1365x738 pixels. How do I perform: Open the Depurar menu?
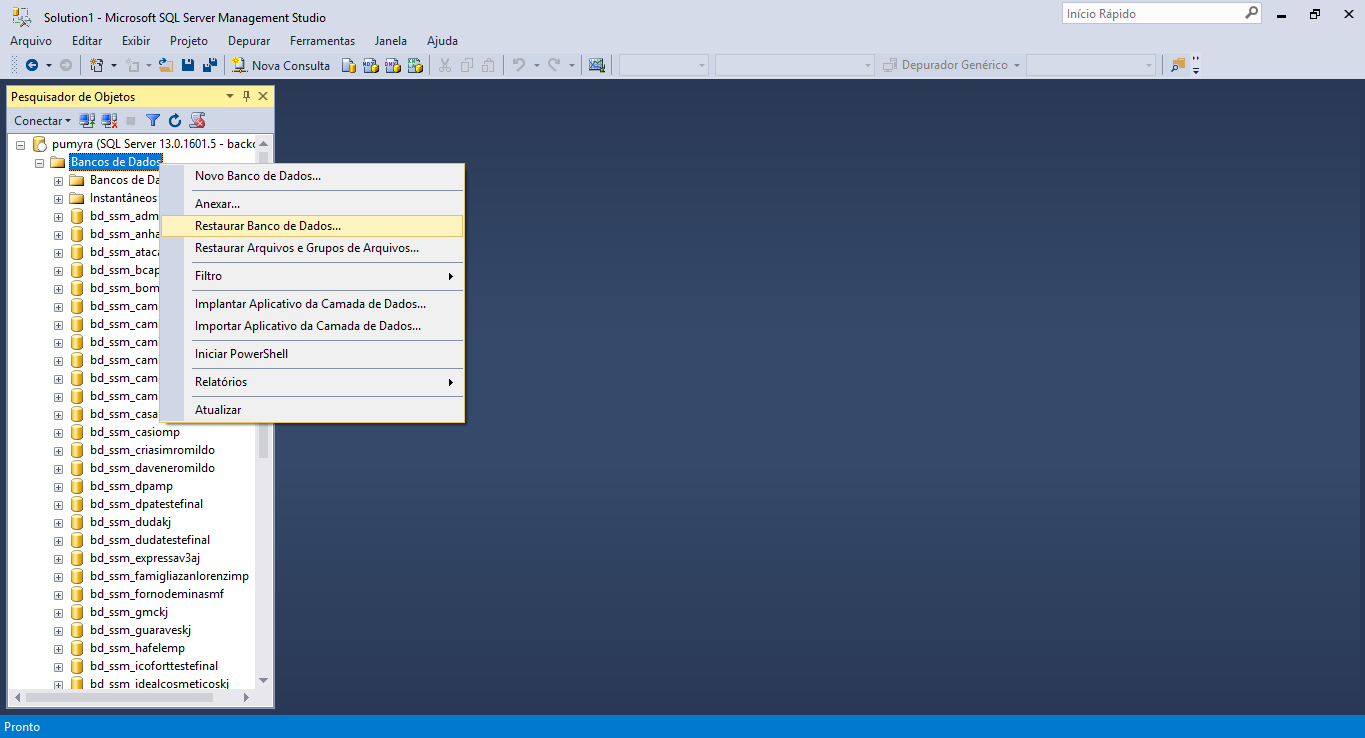pos(249,41)
